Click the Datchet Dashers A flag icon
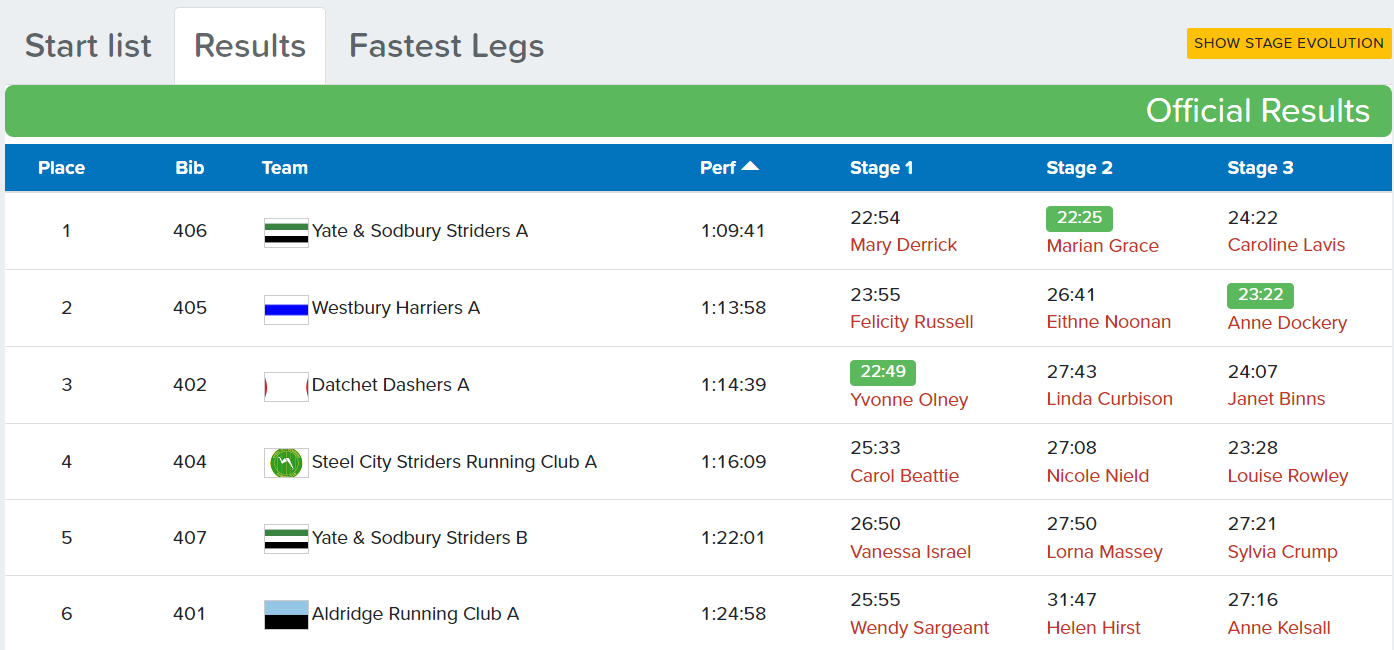Screen dimensions: 1394x650 (285, 385)
